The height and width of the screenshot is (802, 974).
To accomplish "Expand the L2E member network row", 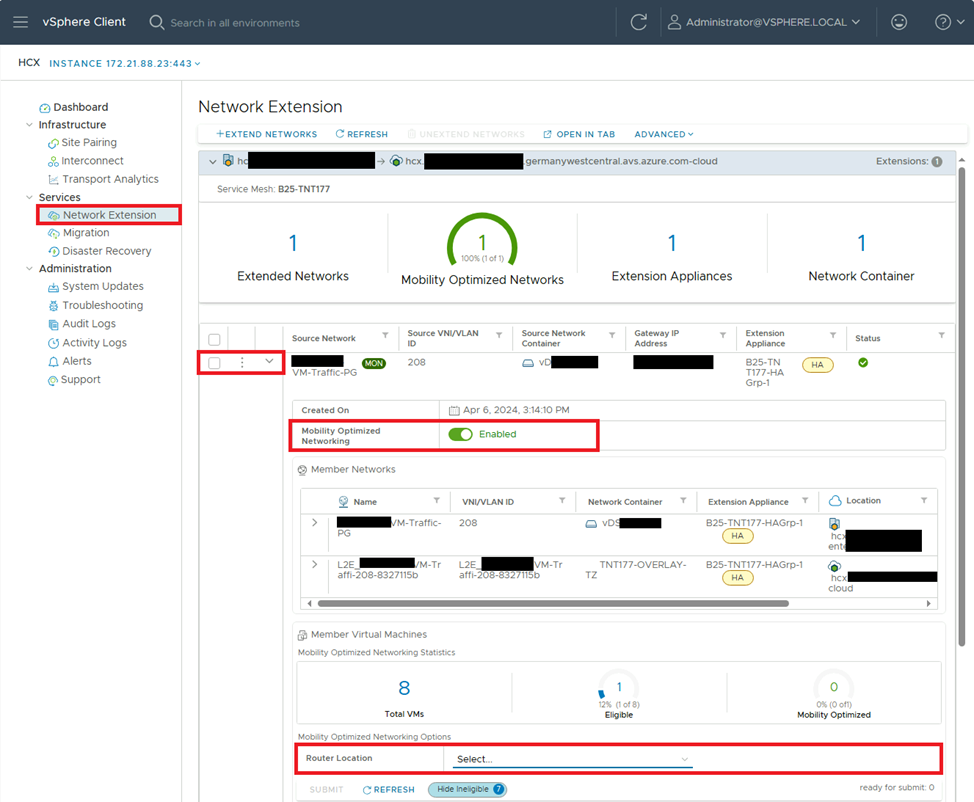I will [x=315, y=565].
